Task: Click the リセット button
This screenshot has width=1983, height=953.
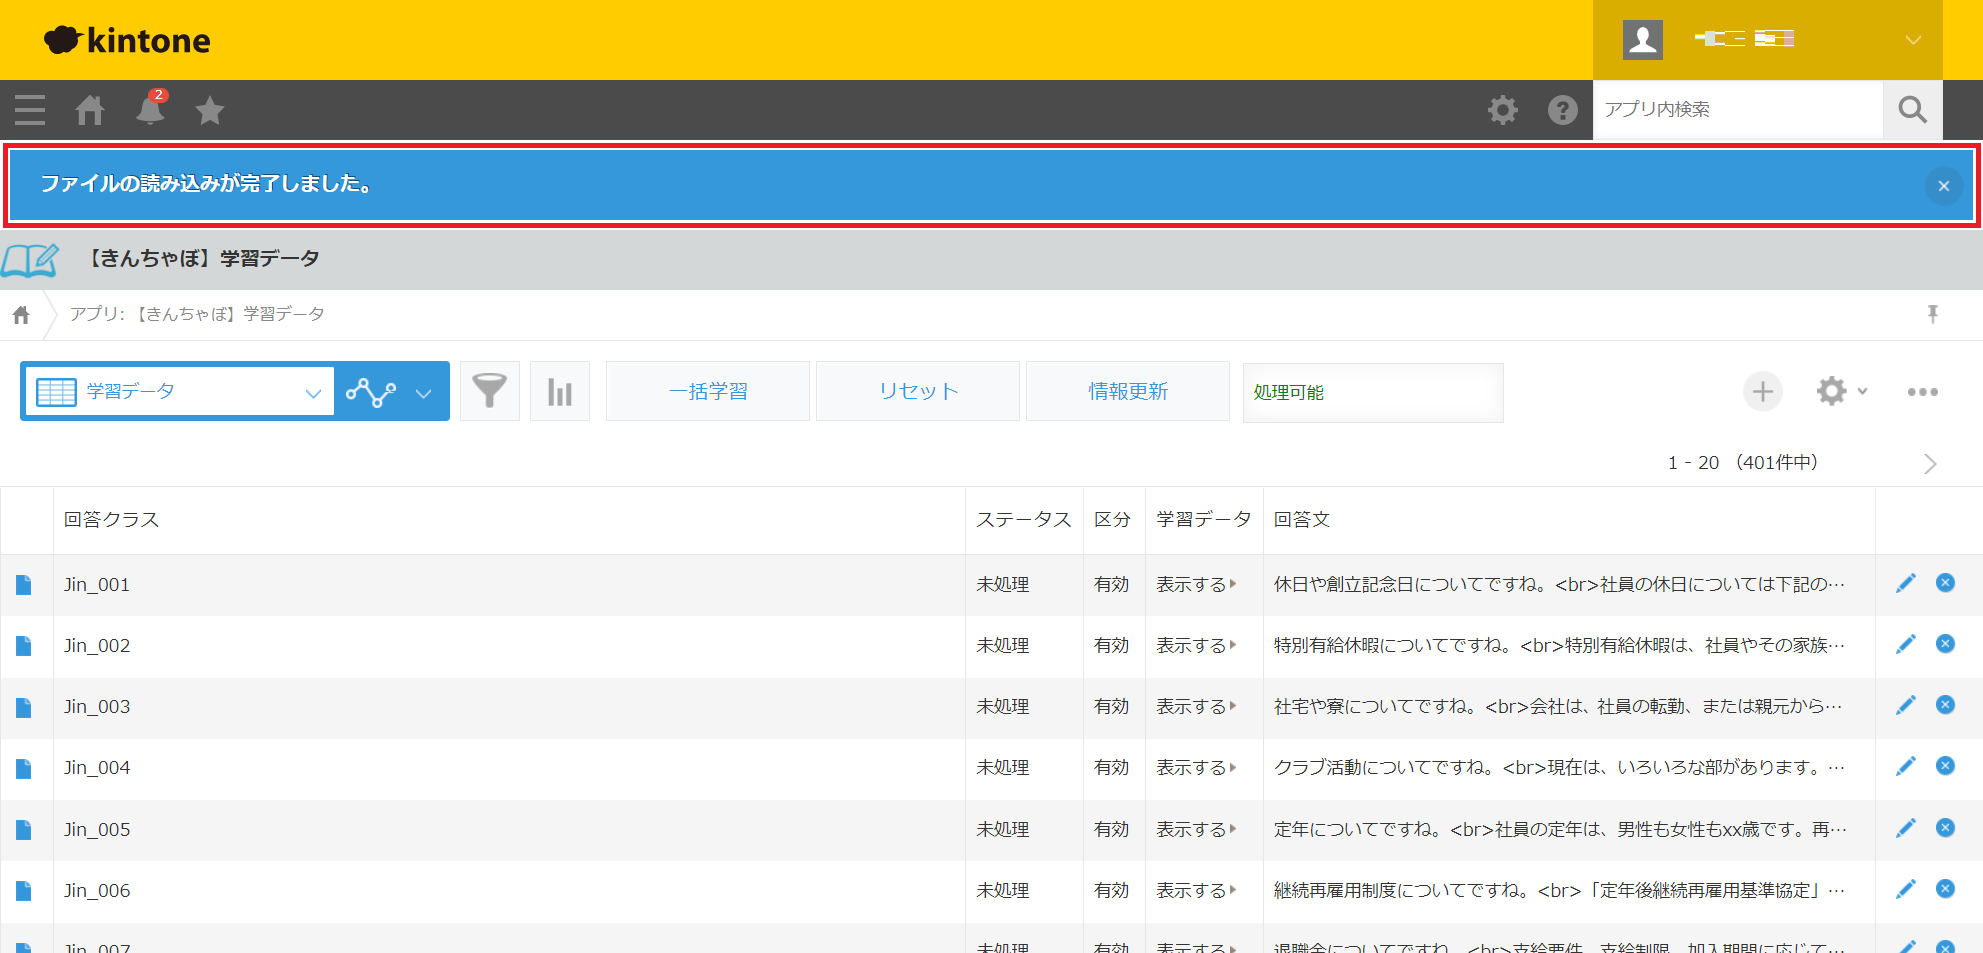Action: (x=918, y=391)
